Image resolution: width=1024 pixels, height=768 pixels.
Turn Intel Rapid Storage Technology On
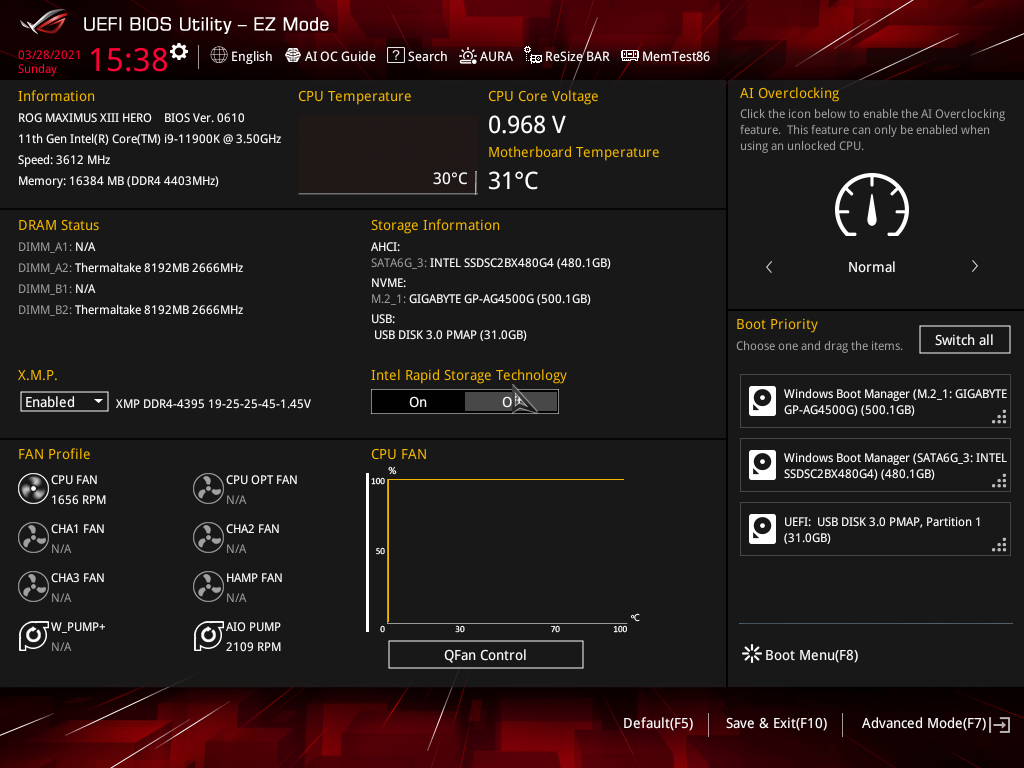pos(418,402)
